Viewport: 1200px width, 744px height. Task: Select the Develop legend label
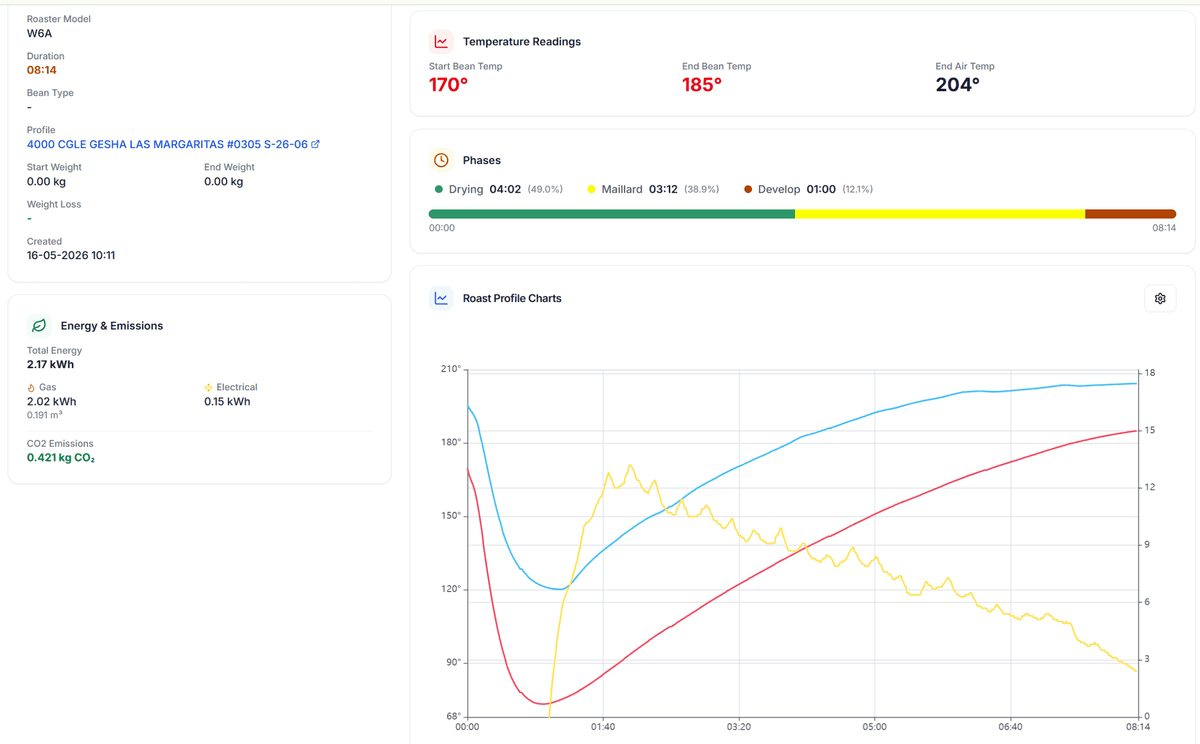(x=779, y=189)
